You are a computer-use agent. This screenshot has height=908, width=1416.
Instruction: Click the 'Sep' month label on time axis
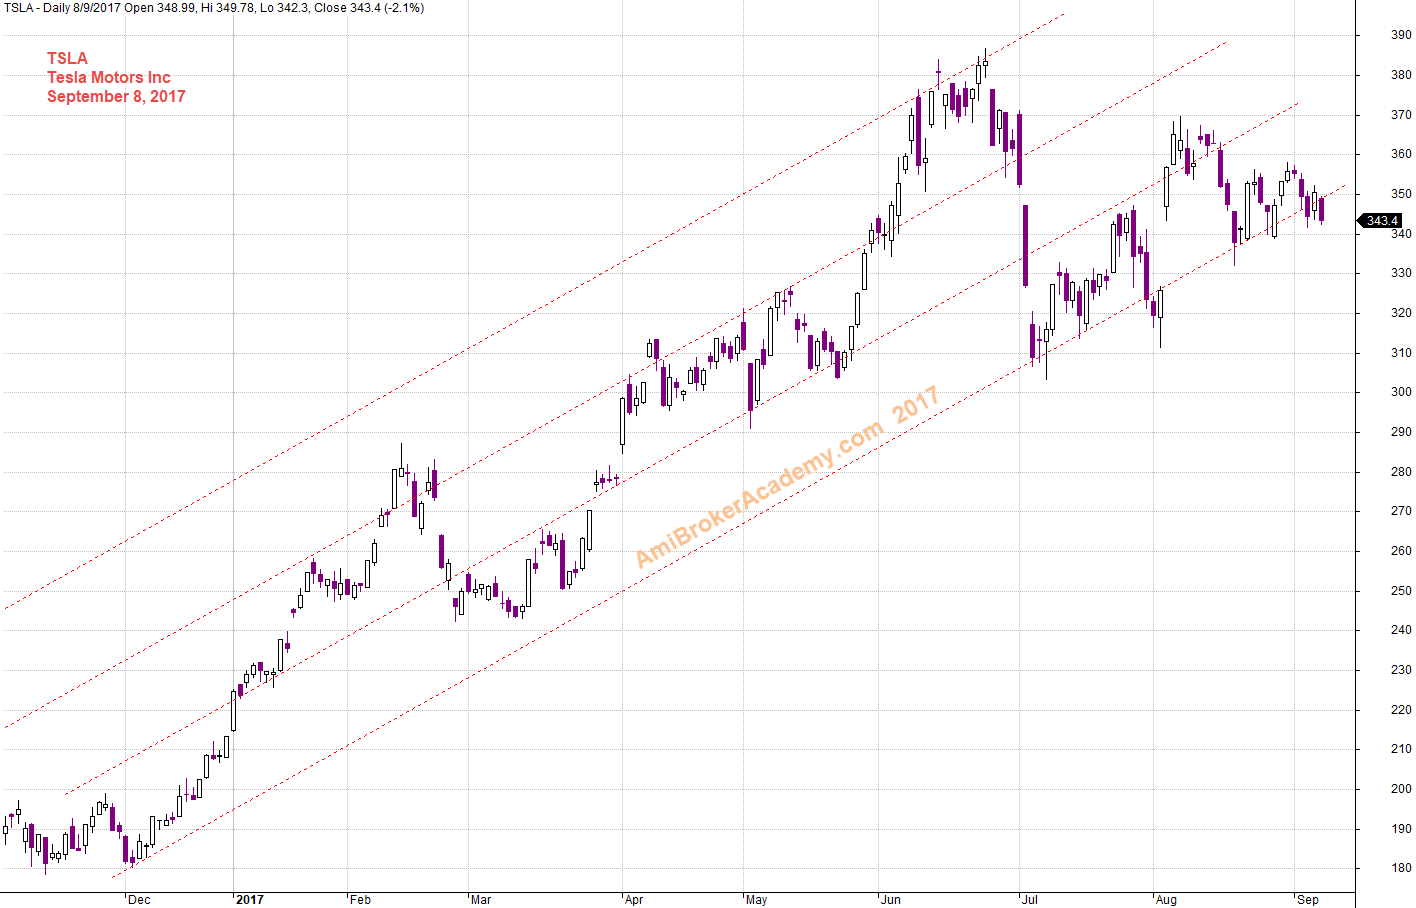1308,900
